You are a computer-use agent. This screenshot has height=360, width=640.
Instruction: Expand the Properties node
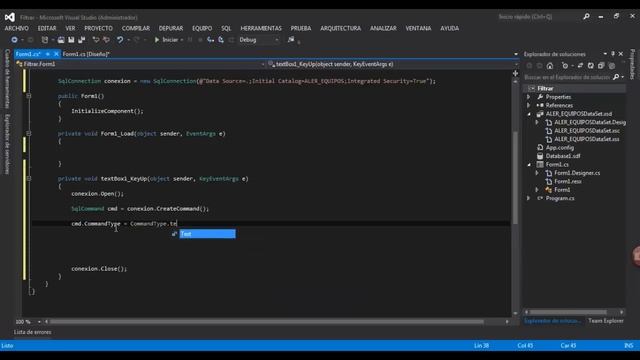[529, 97]
